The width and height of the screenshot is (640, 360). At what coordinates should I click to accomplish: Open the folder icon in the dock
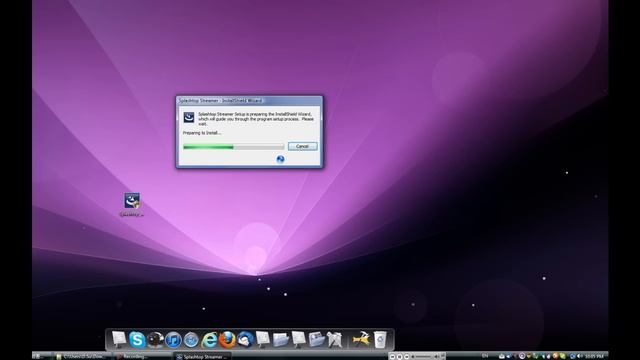[x=281, y=340]
